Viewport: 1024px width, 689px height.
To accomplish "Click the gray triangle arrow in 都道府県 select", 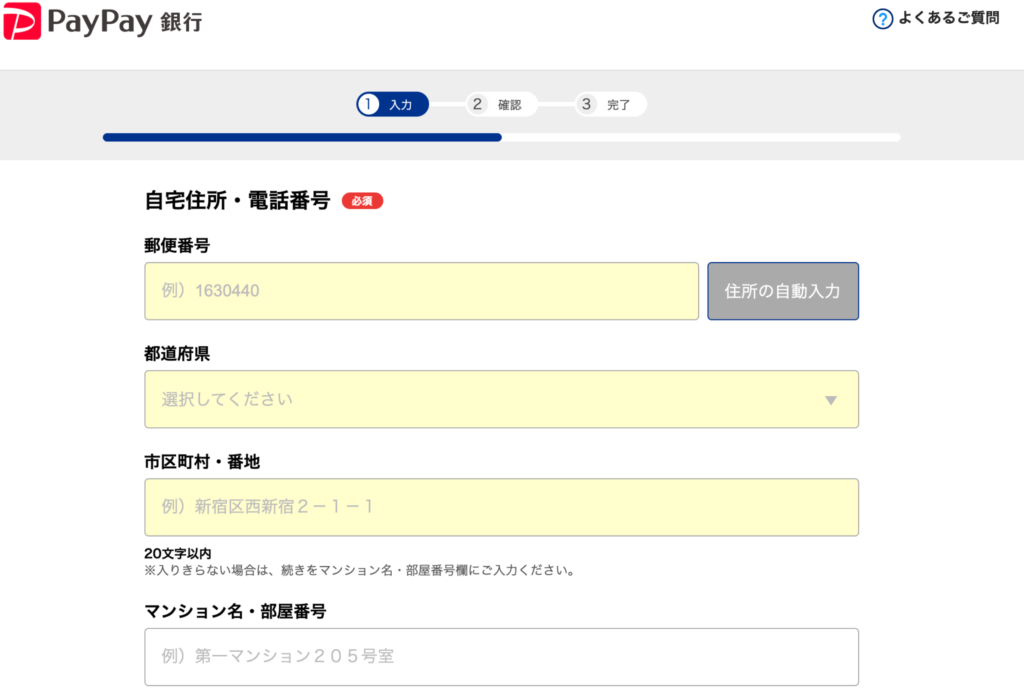I will pos(830,400).
